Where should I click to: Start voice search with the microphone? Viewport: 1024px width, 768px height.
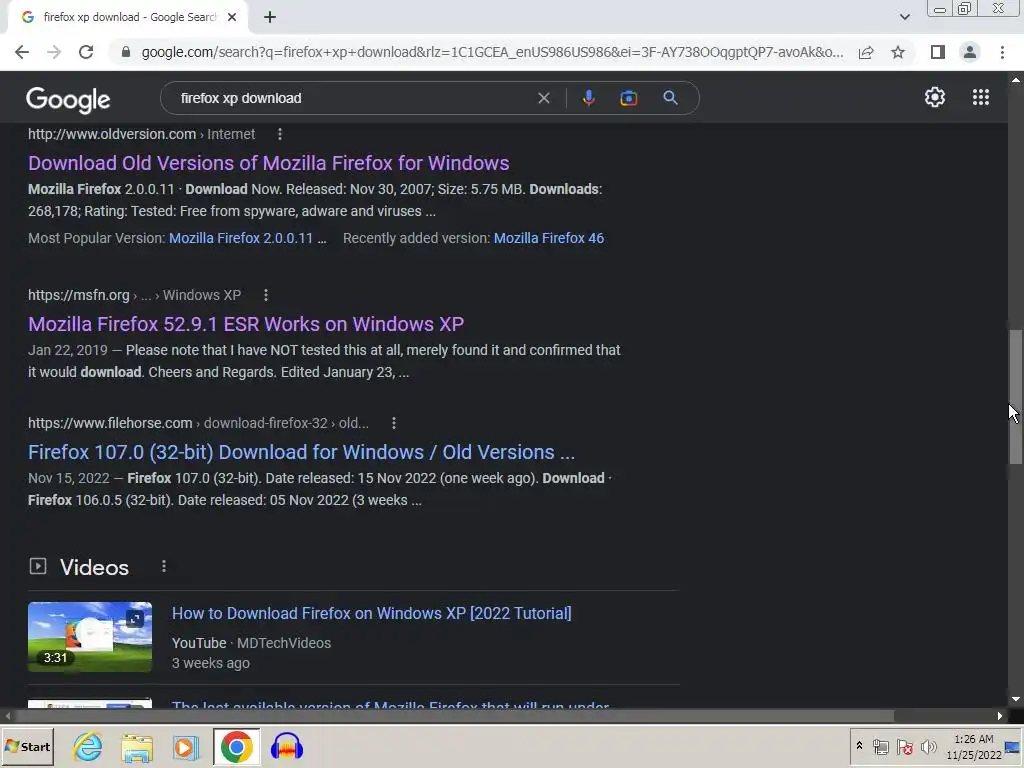tap(588, 98)
